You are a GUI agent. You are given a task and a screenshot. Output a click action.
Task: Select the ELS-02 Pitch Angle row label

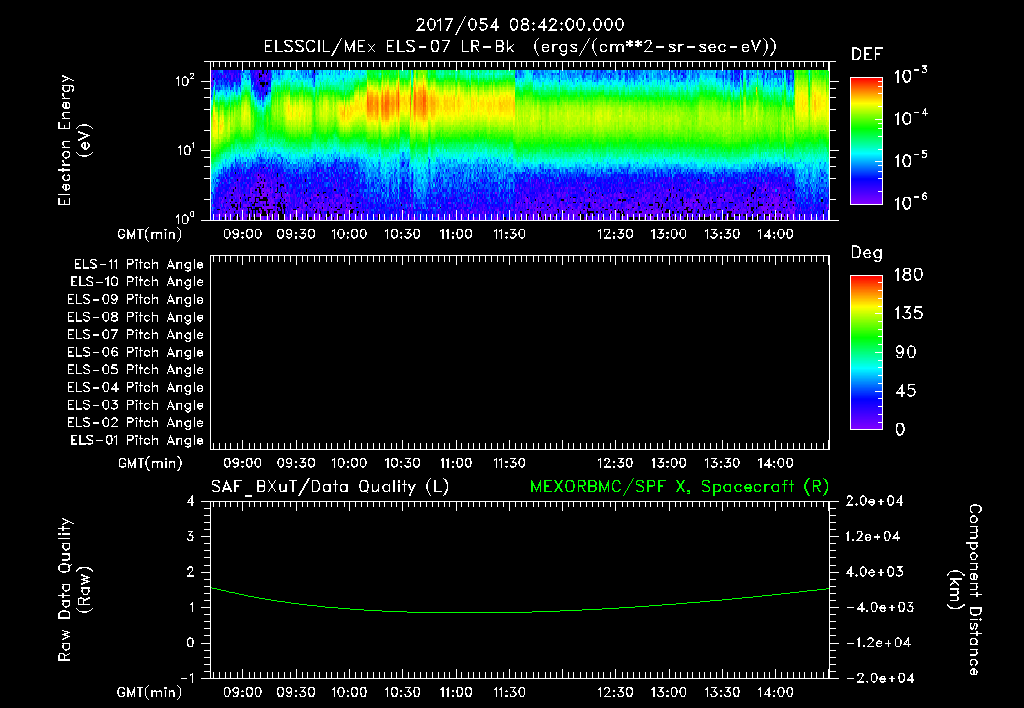click(135, 423)
